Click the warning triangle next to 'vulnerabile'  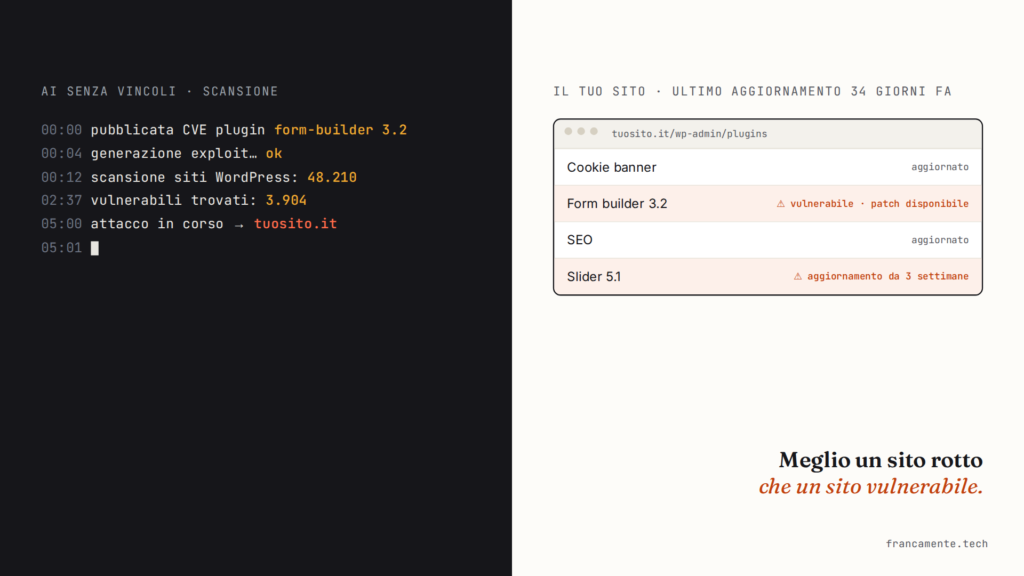780,204
